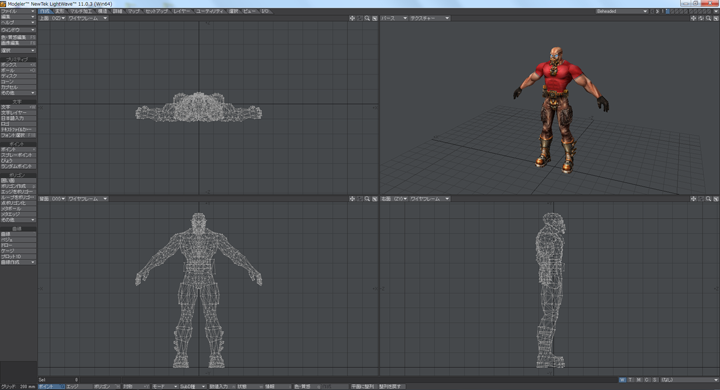Switch to the マップ map tab

(x=134, y=11)
